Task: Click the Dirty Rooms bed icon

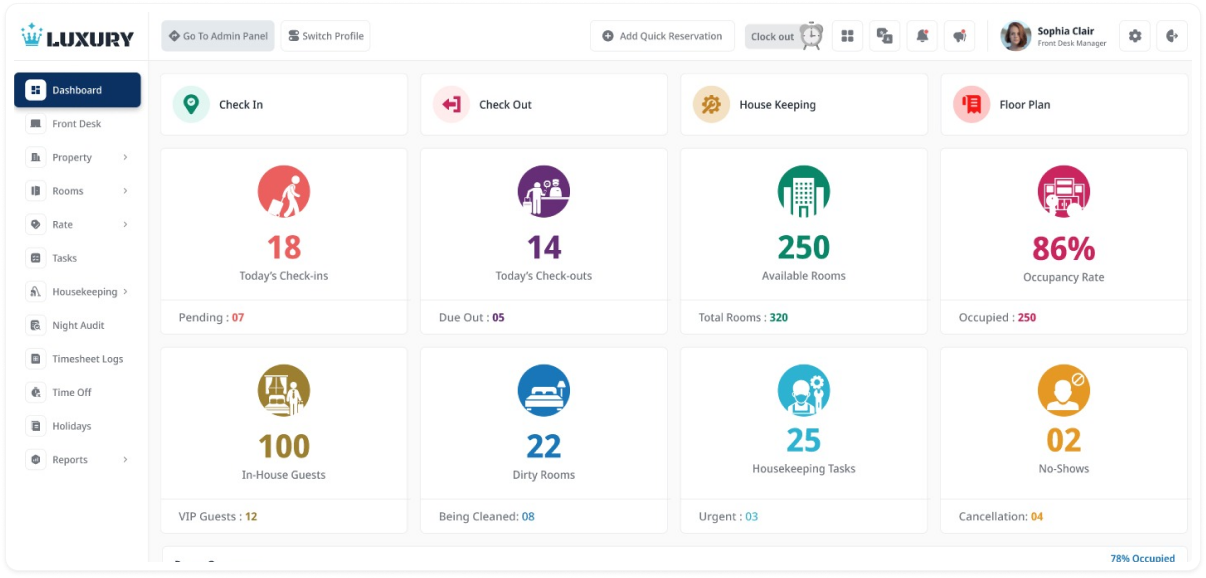Action: pos(544,390)
